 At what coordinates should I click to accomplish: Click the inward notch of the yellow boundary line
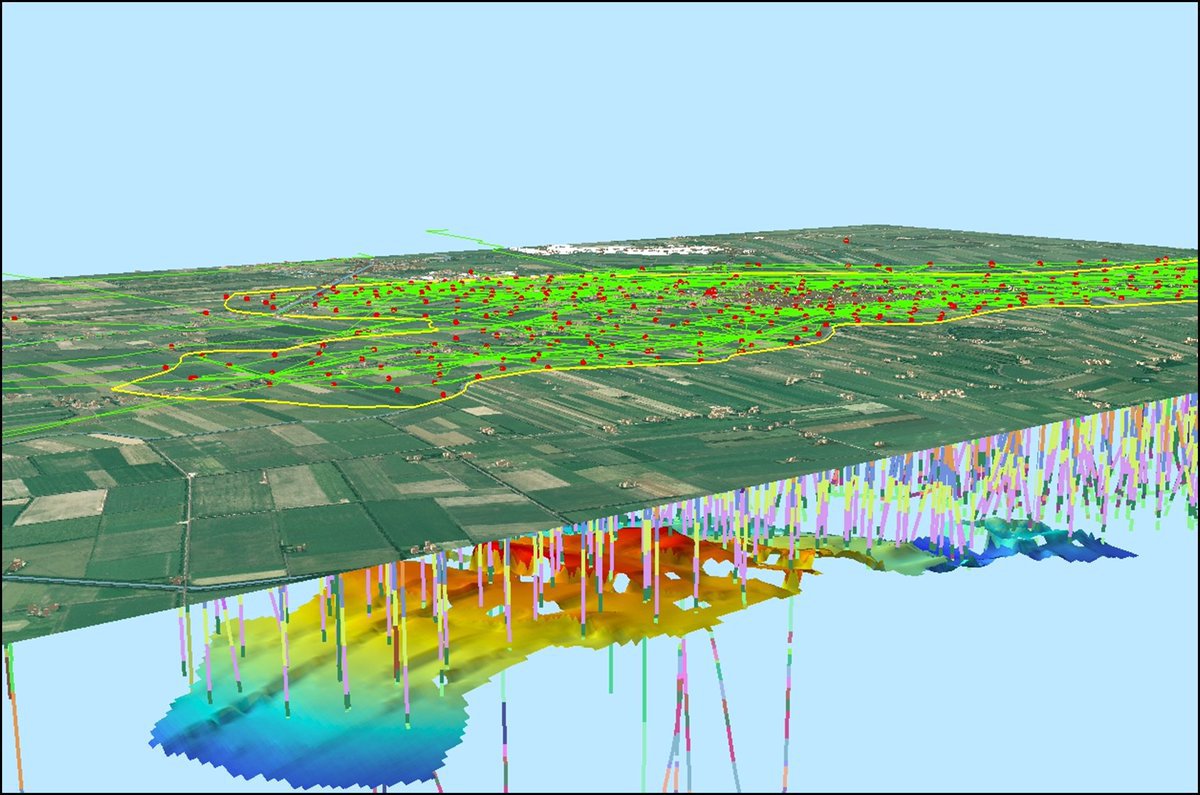(x=430, y=324)
